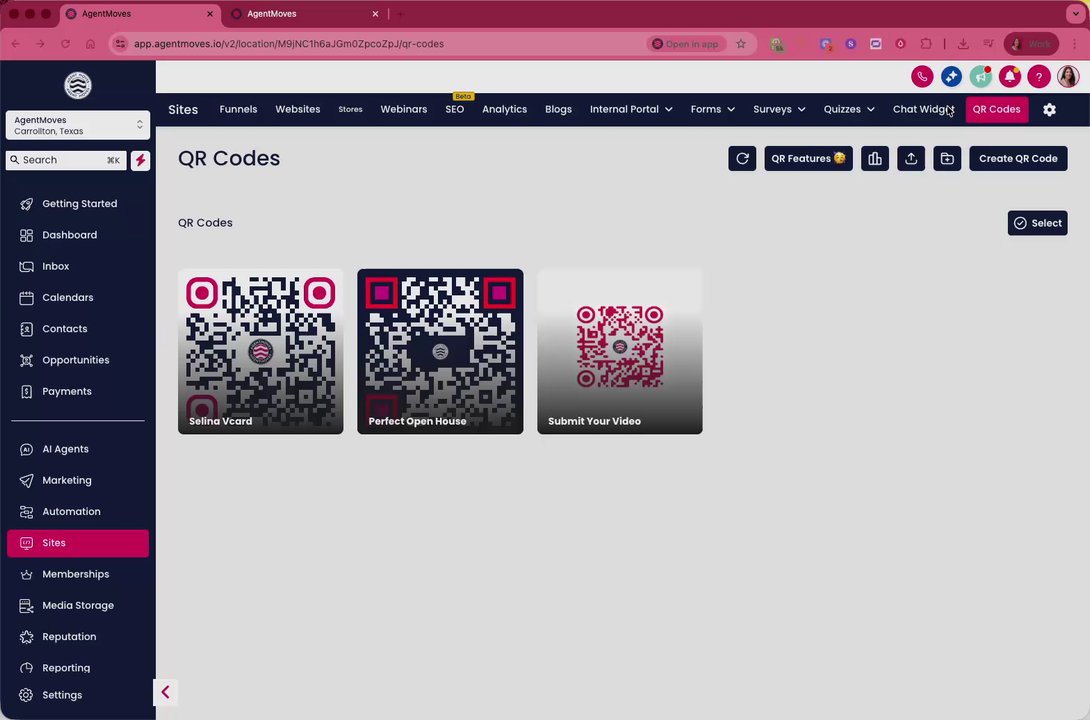Click the browser address bar URL
Image resolution: width=1090 pixels, height=720 pixels.
pos(288,44)
